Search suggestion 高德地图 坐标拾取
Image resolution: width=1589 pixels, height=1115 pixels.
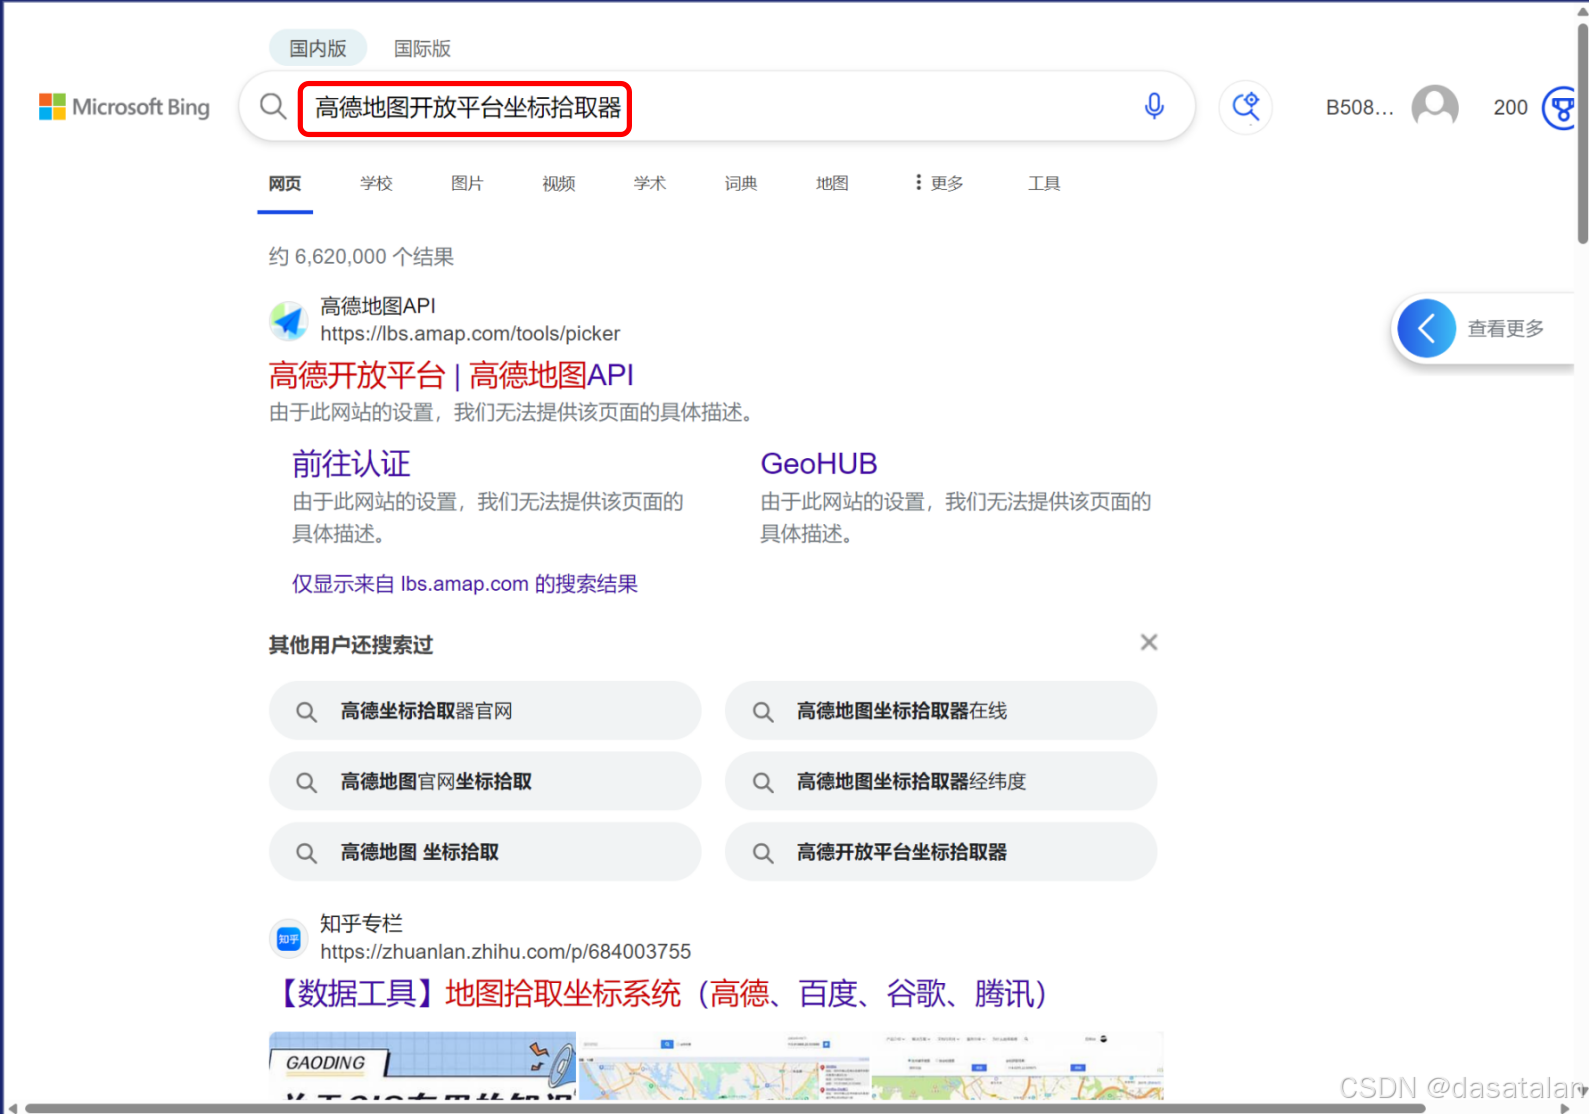pyautogui.click(x=485, y=852)
